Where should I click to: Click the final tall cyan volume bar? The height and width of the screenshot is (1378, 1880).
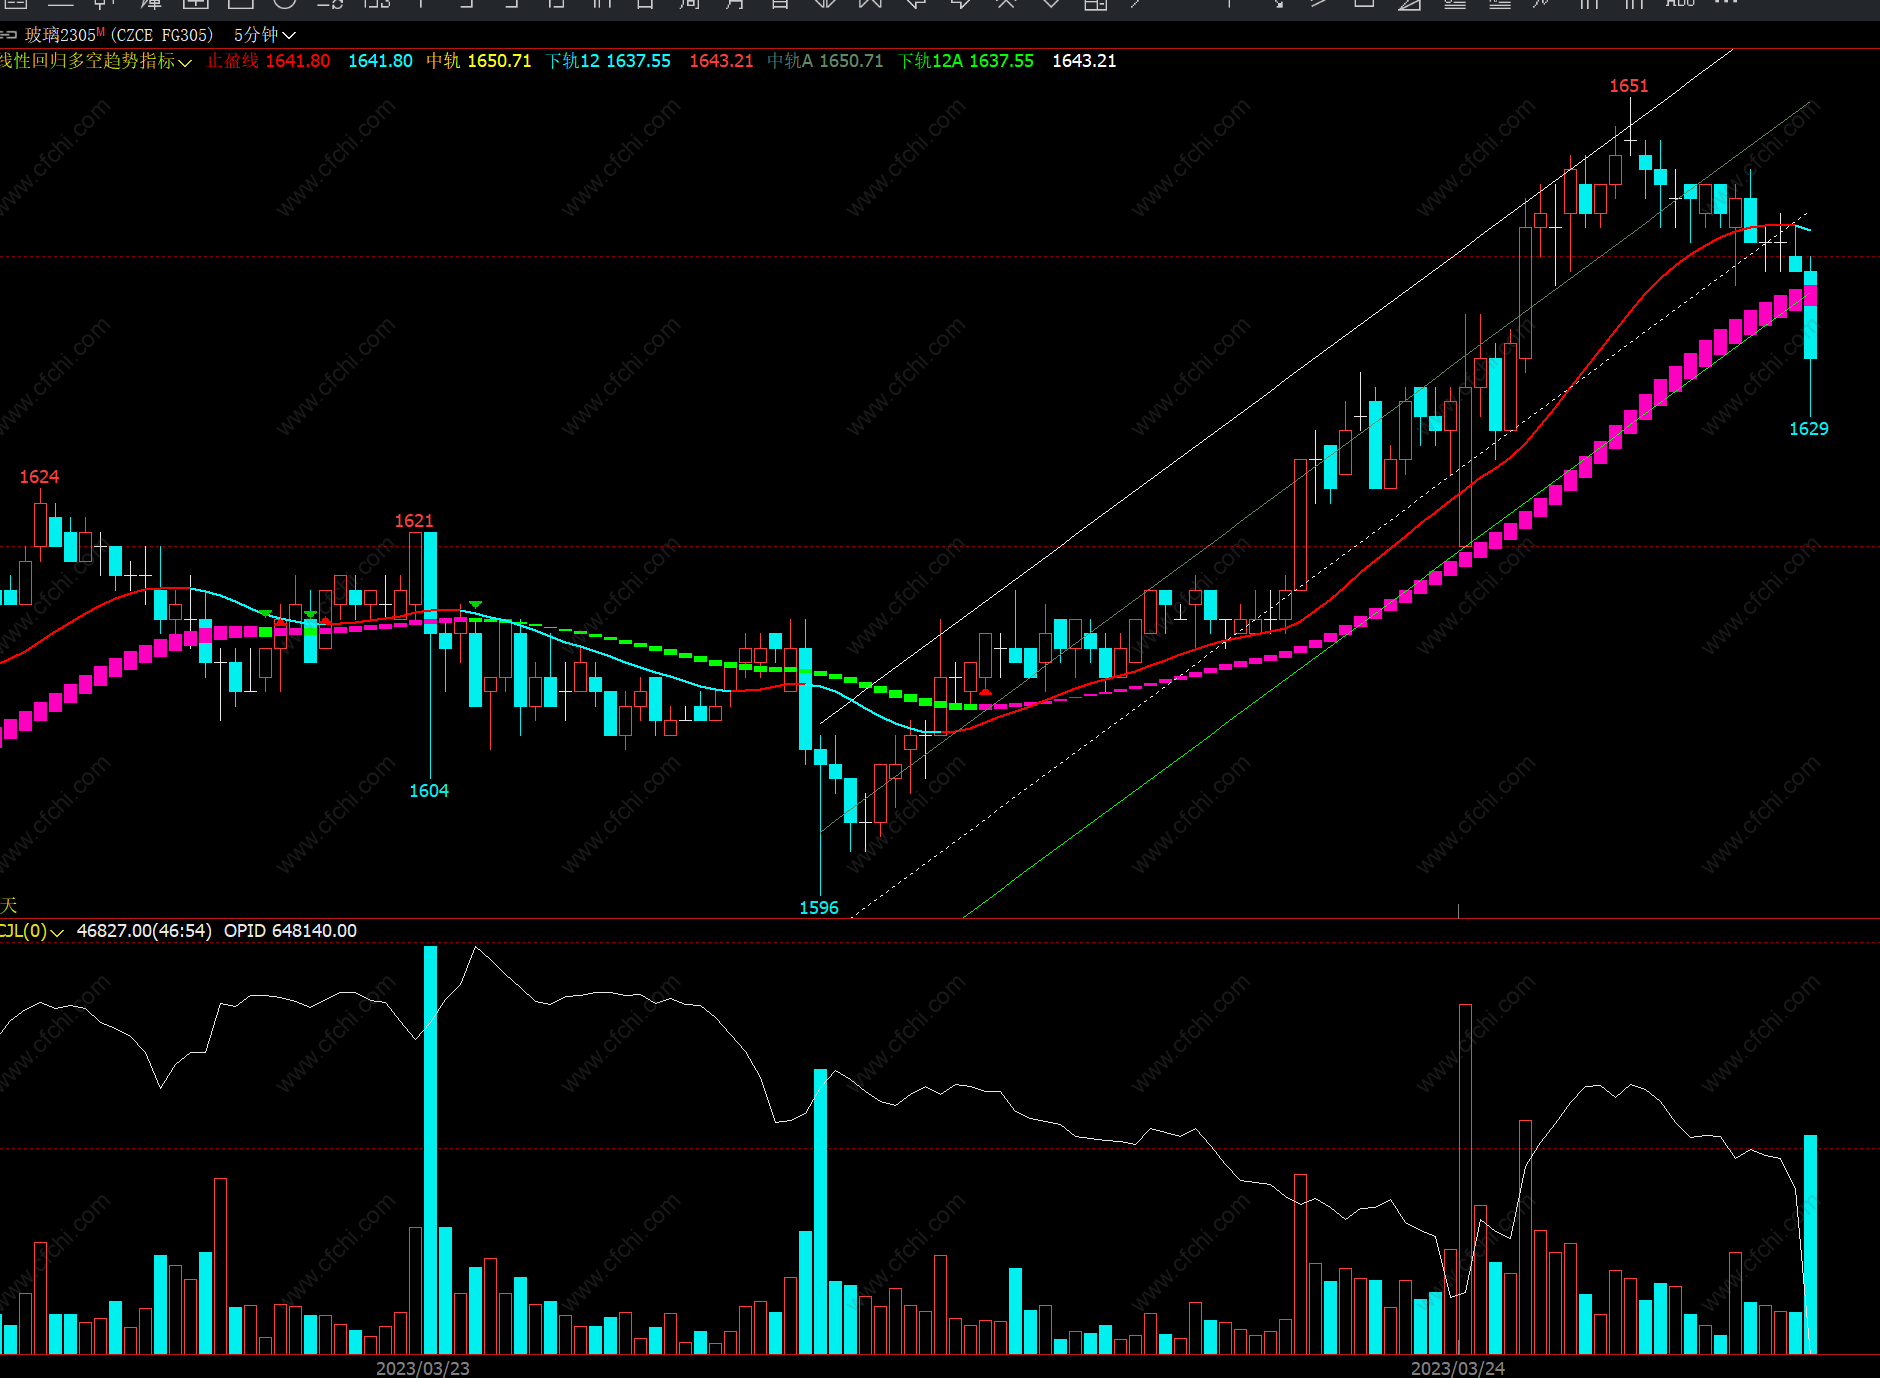pyautogui.click(x=1810, y=1244)
